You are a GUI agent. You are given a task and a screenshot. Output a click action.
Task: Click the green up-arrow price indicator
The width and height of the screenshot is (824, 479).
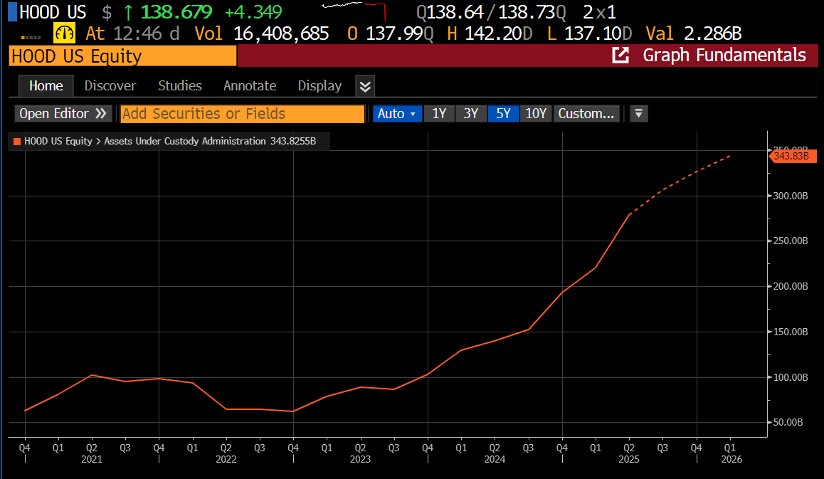pos(128,12)
